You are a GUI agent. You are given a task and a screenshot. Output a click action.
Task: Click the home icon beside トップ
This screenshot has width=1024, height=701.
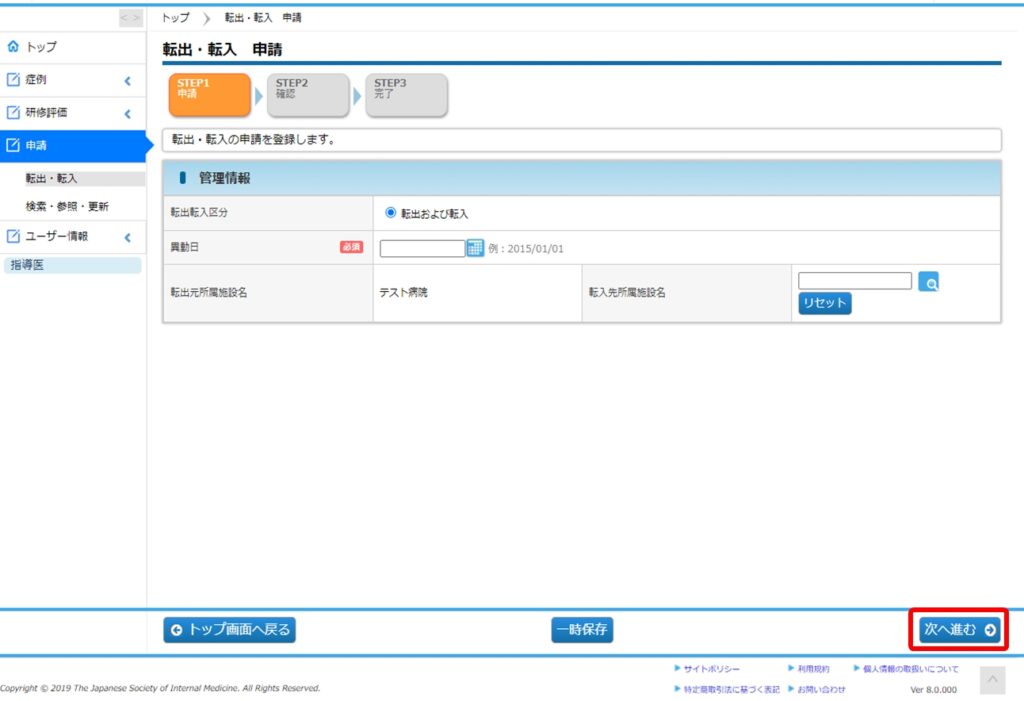click(x=13, y=47)
